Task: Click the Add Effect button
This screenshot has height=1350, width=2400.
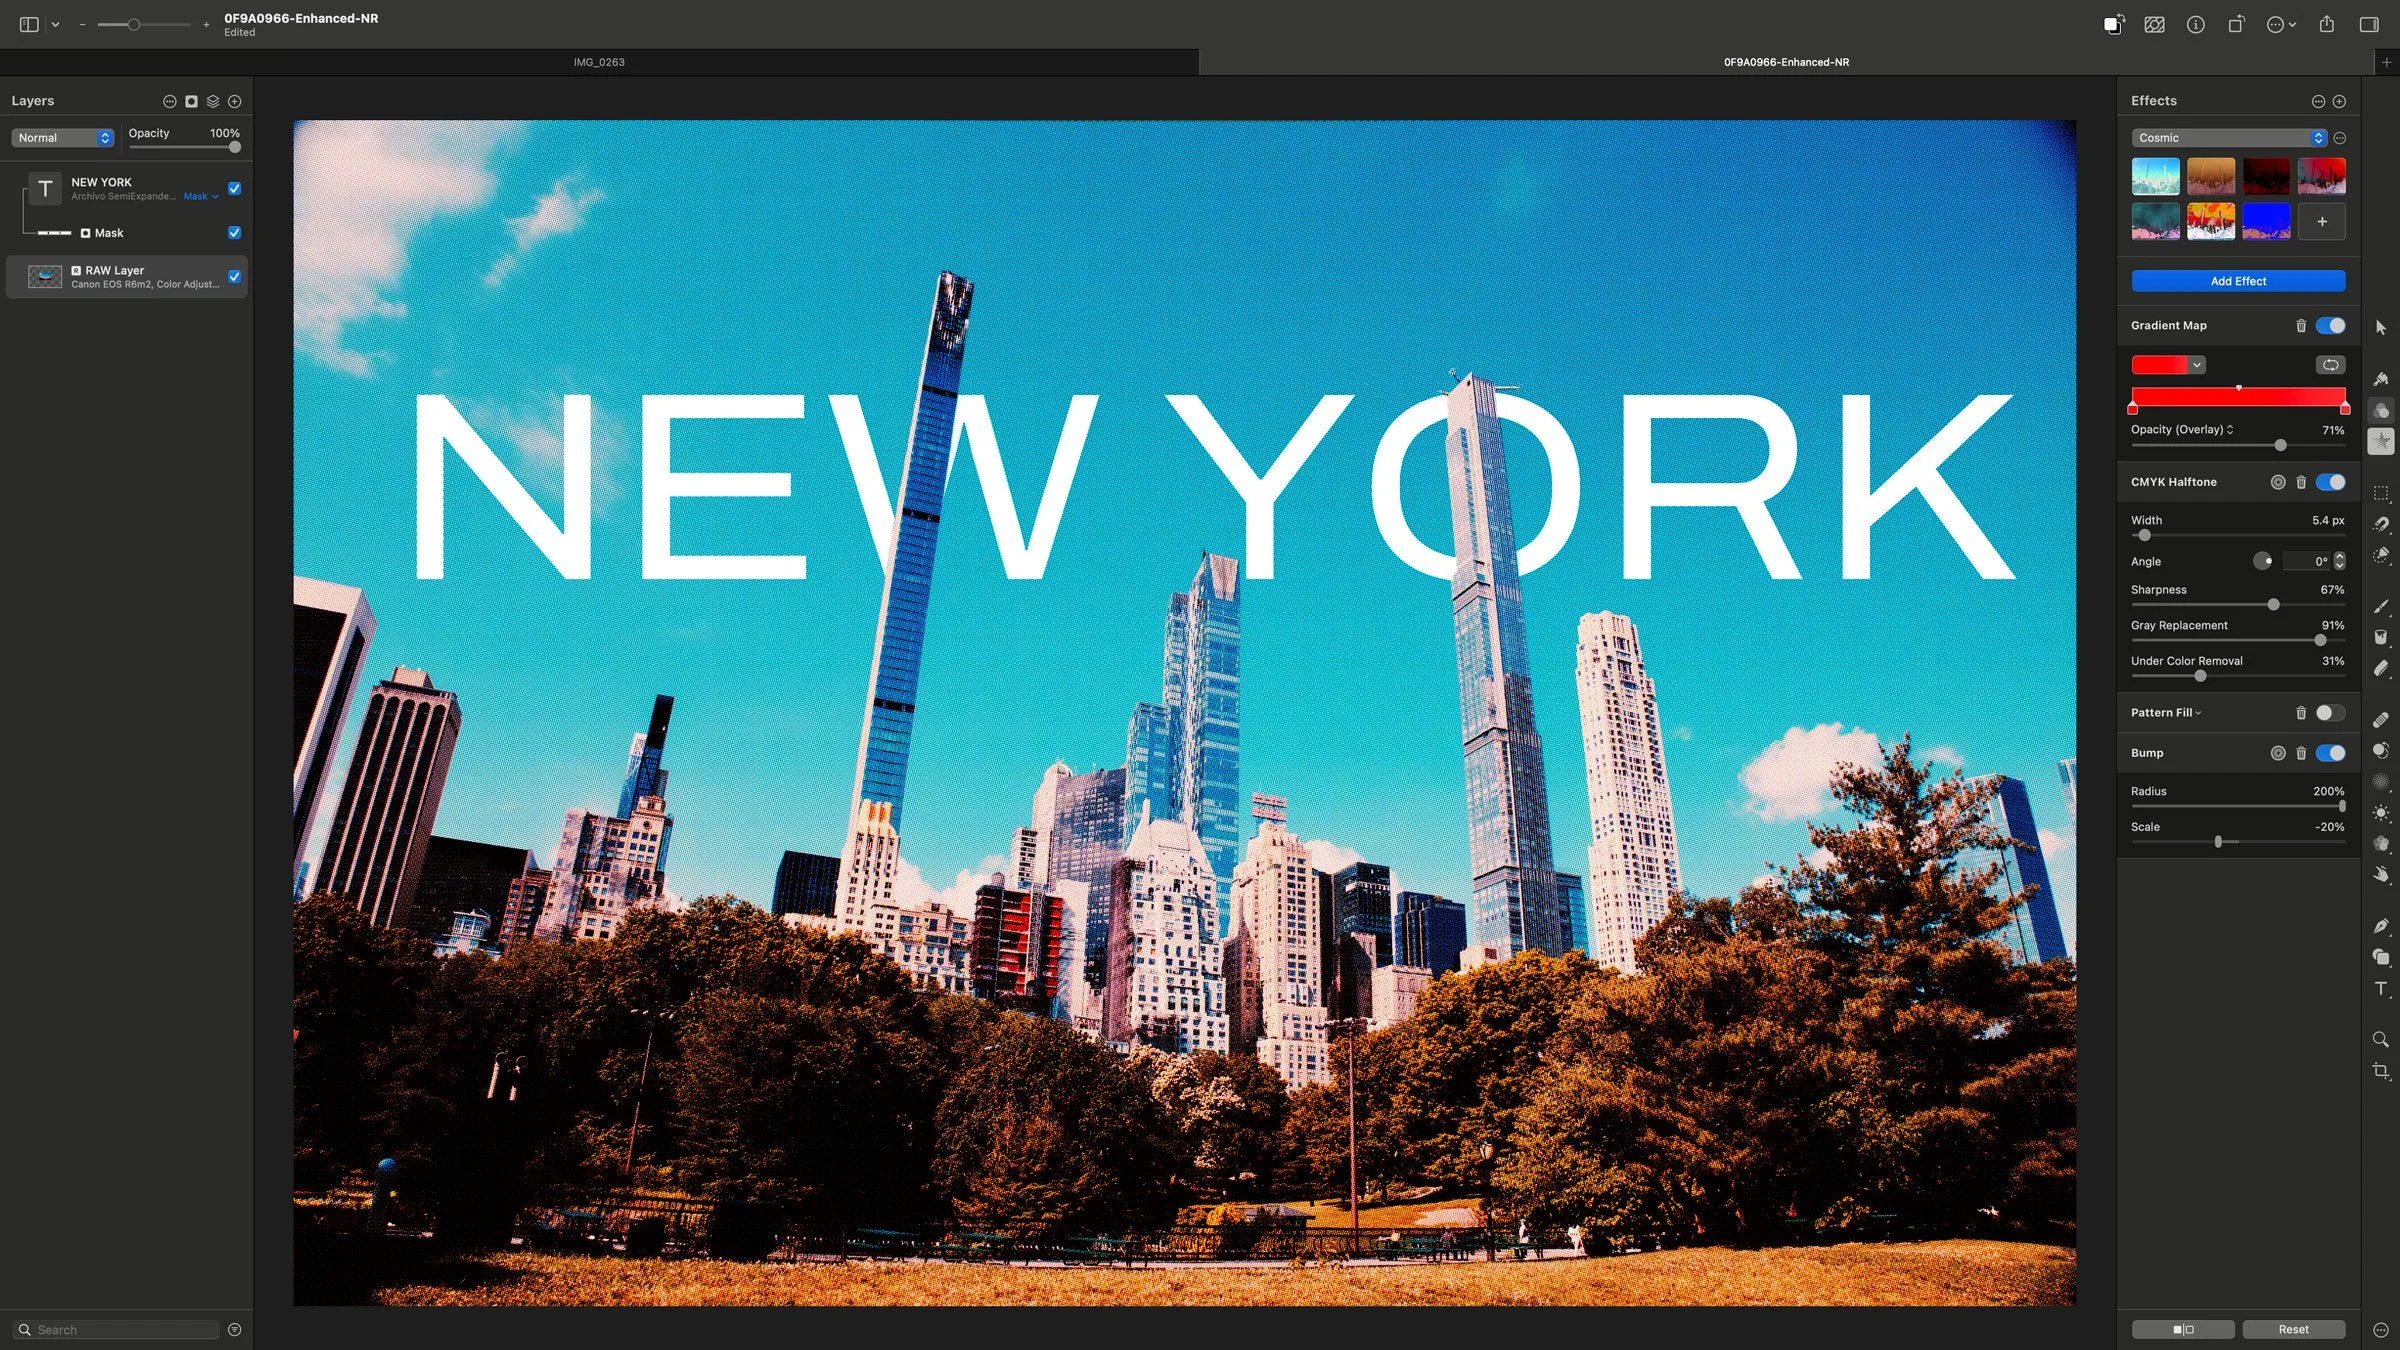Action: (x=2237, y=281)
